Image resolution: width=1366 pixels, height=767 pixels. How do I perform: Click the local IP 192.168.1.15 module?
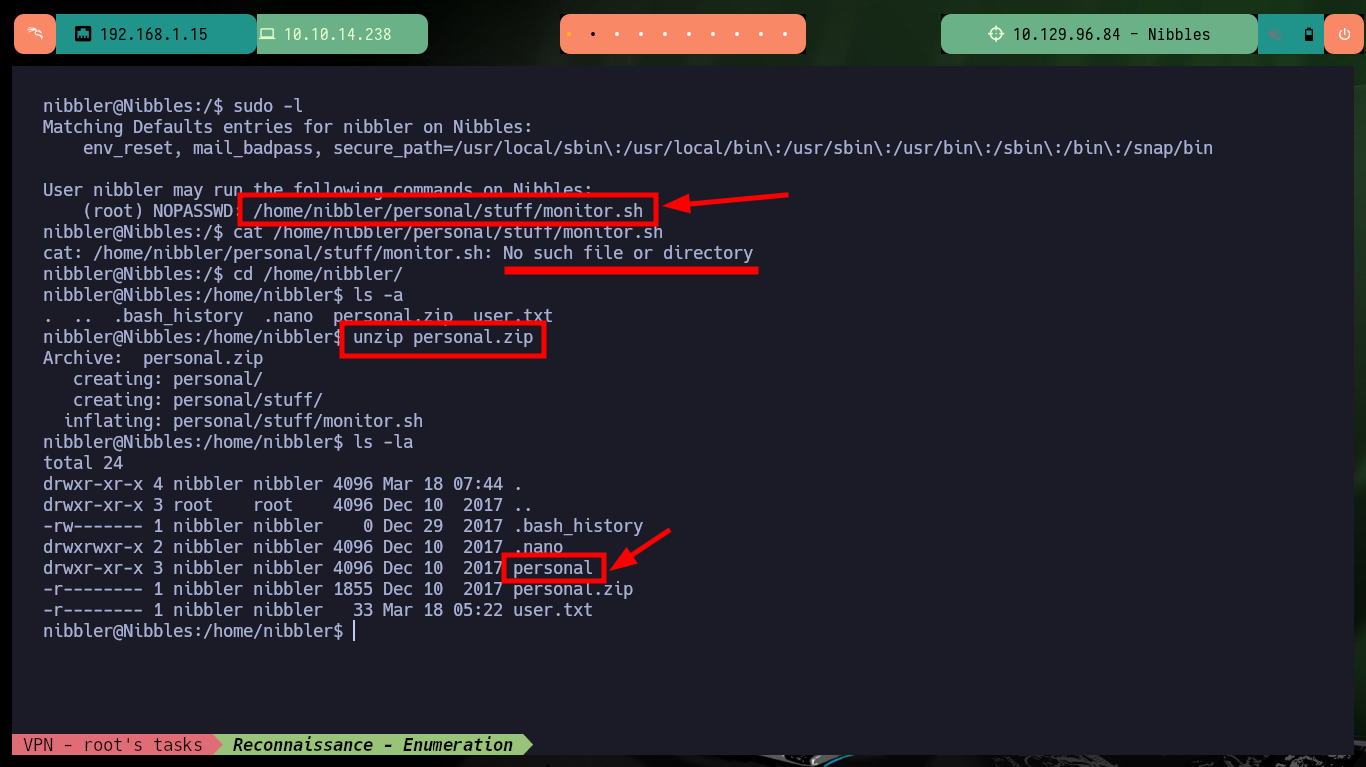coord(156,34)
